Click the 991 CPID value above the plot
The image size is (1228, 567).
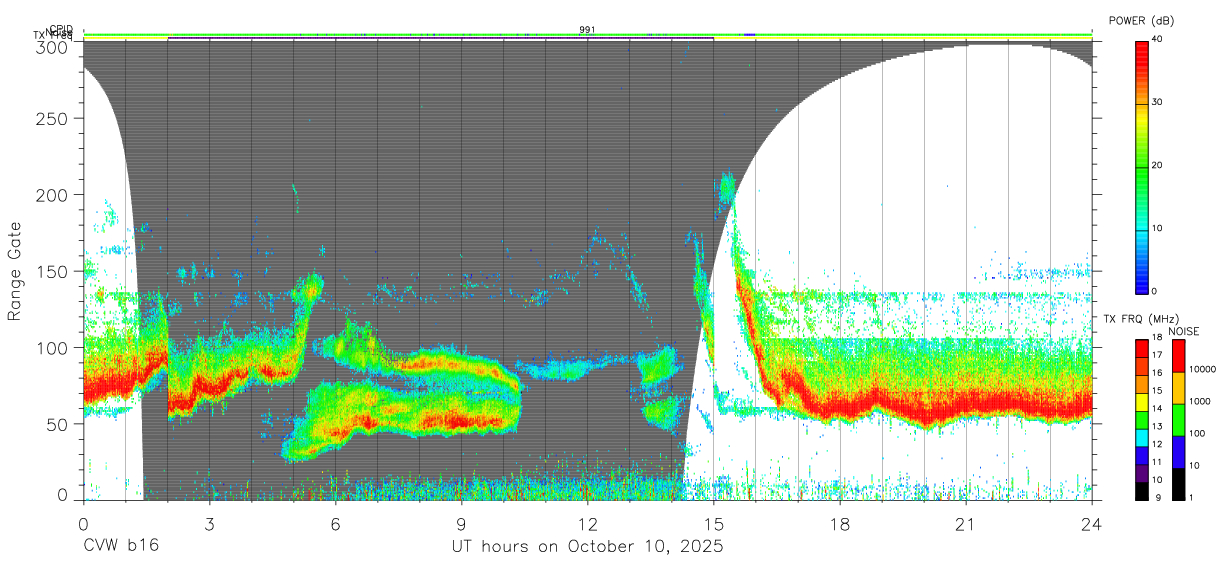pos(588,30)
